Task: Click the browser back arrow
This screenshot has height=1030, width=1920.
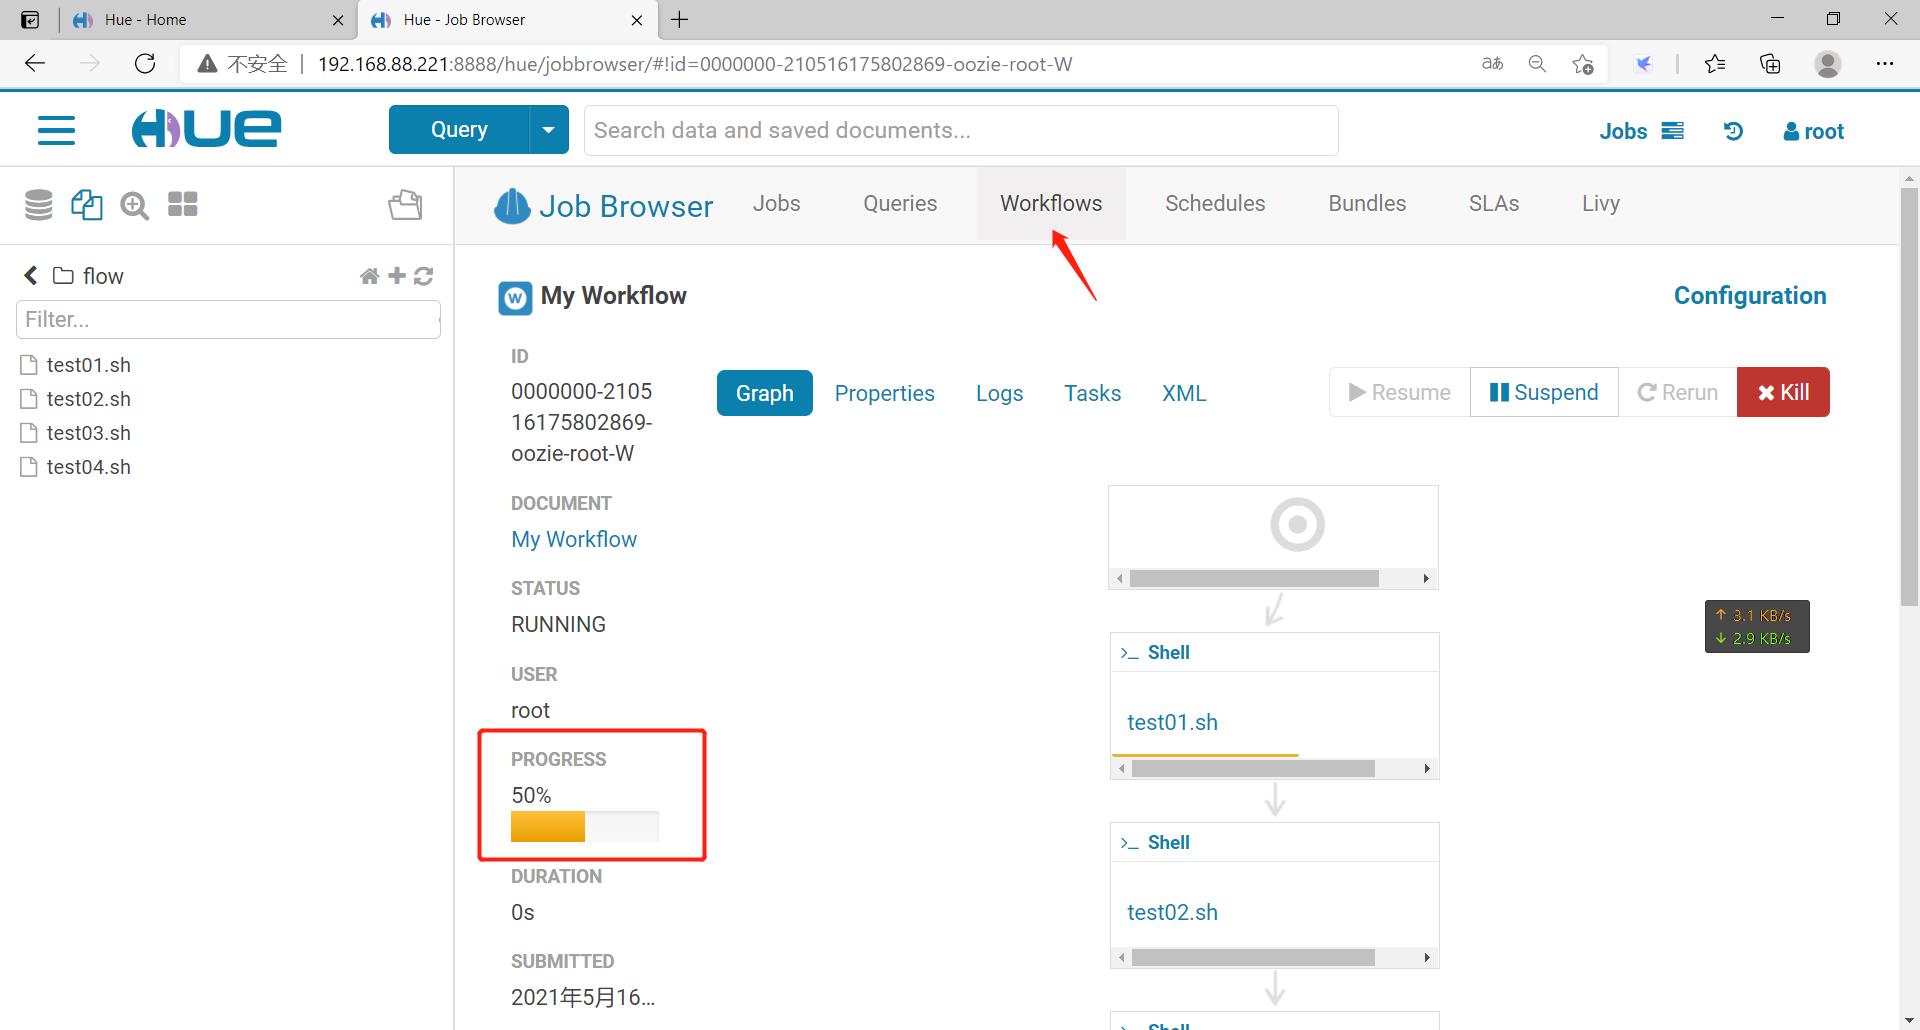Action: coord(35,64)
